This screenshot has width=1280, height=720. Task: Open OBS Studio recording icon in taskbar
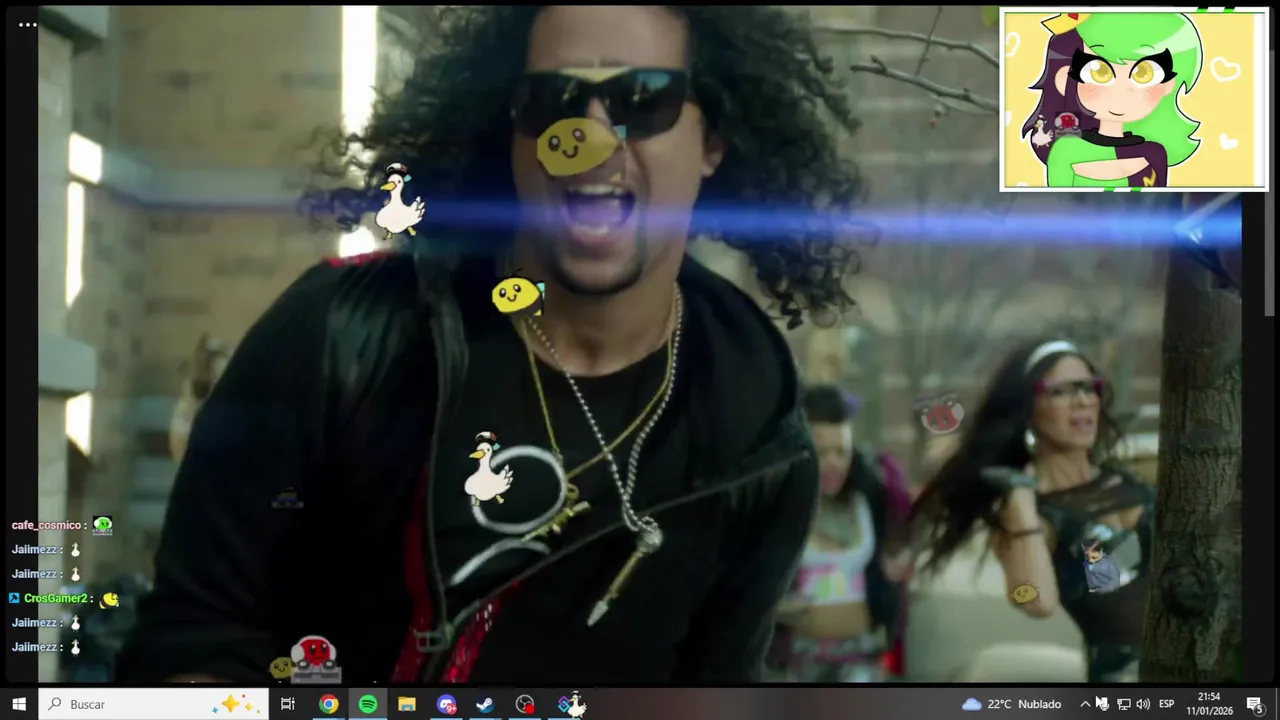tap(524, 704)
